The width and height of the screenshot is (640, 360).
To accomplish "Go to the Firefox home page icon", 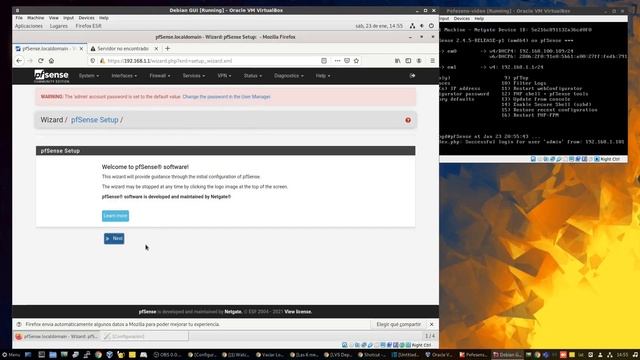I will point(51,60).
